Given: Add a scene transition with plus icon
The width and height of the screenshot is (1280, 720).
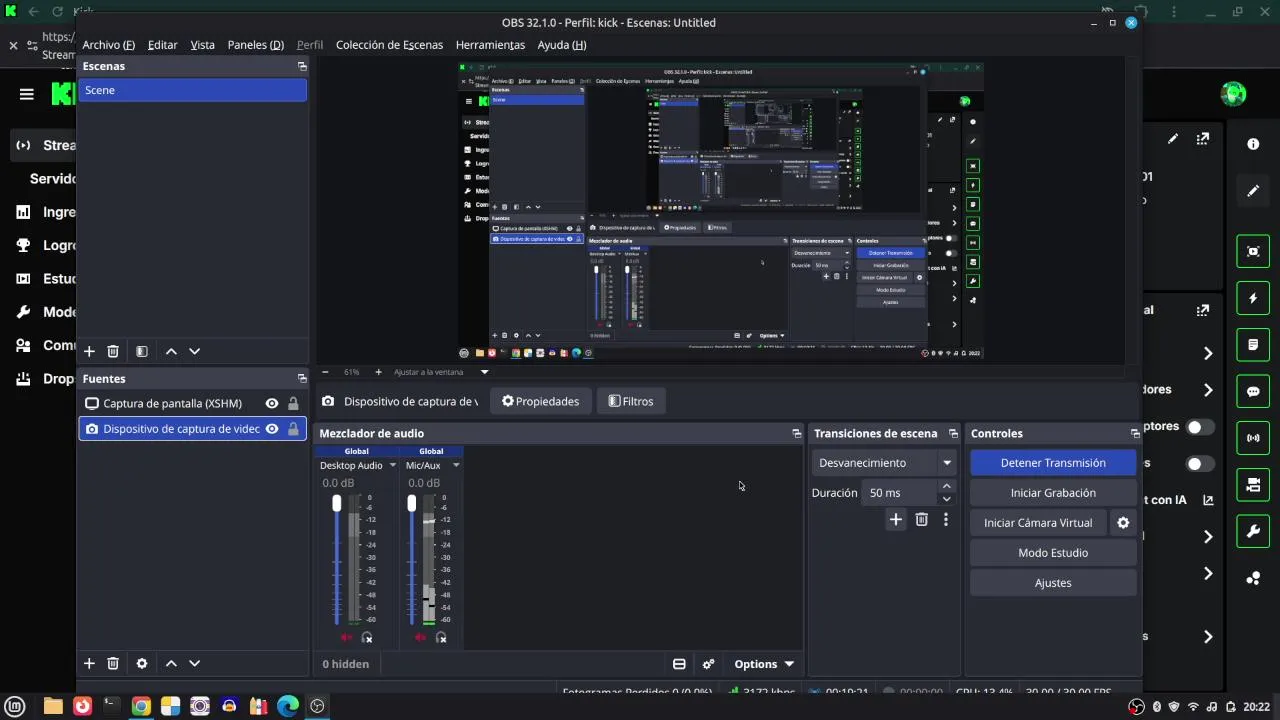Looking at the screenshot, I should point(896,519).
